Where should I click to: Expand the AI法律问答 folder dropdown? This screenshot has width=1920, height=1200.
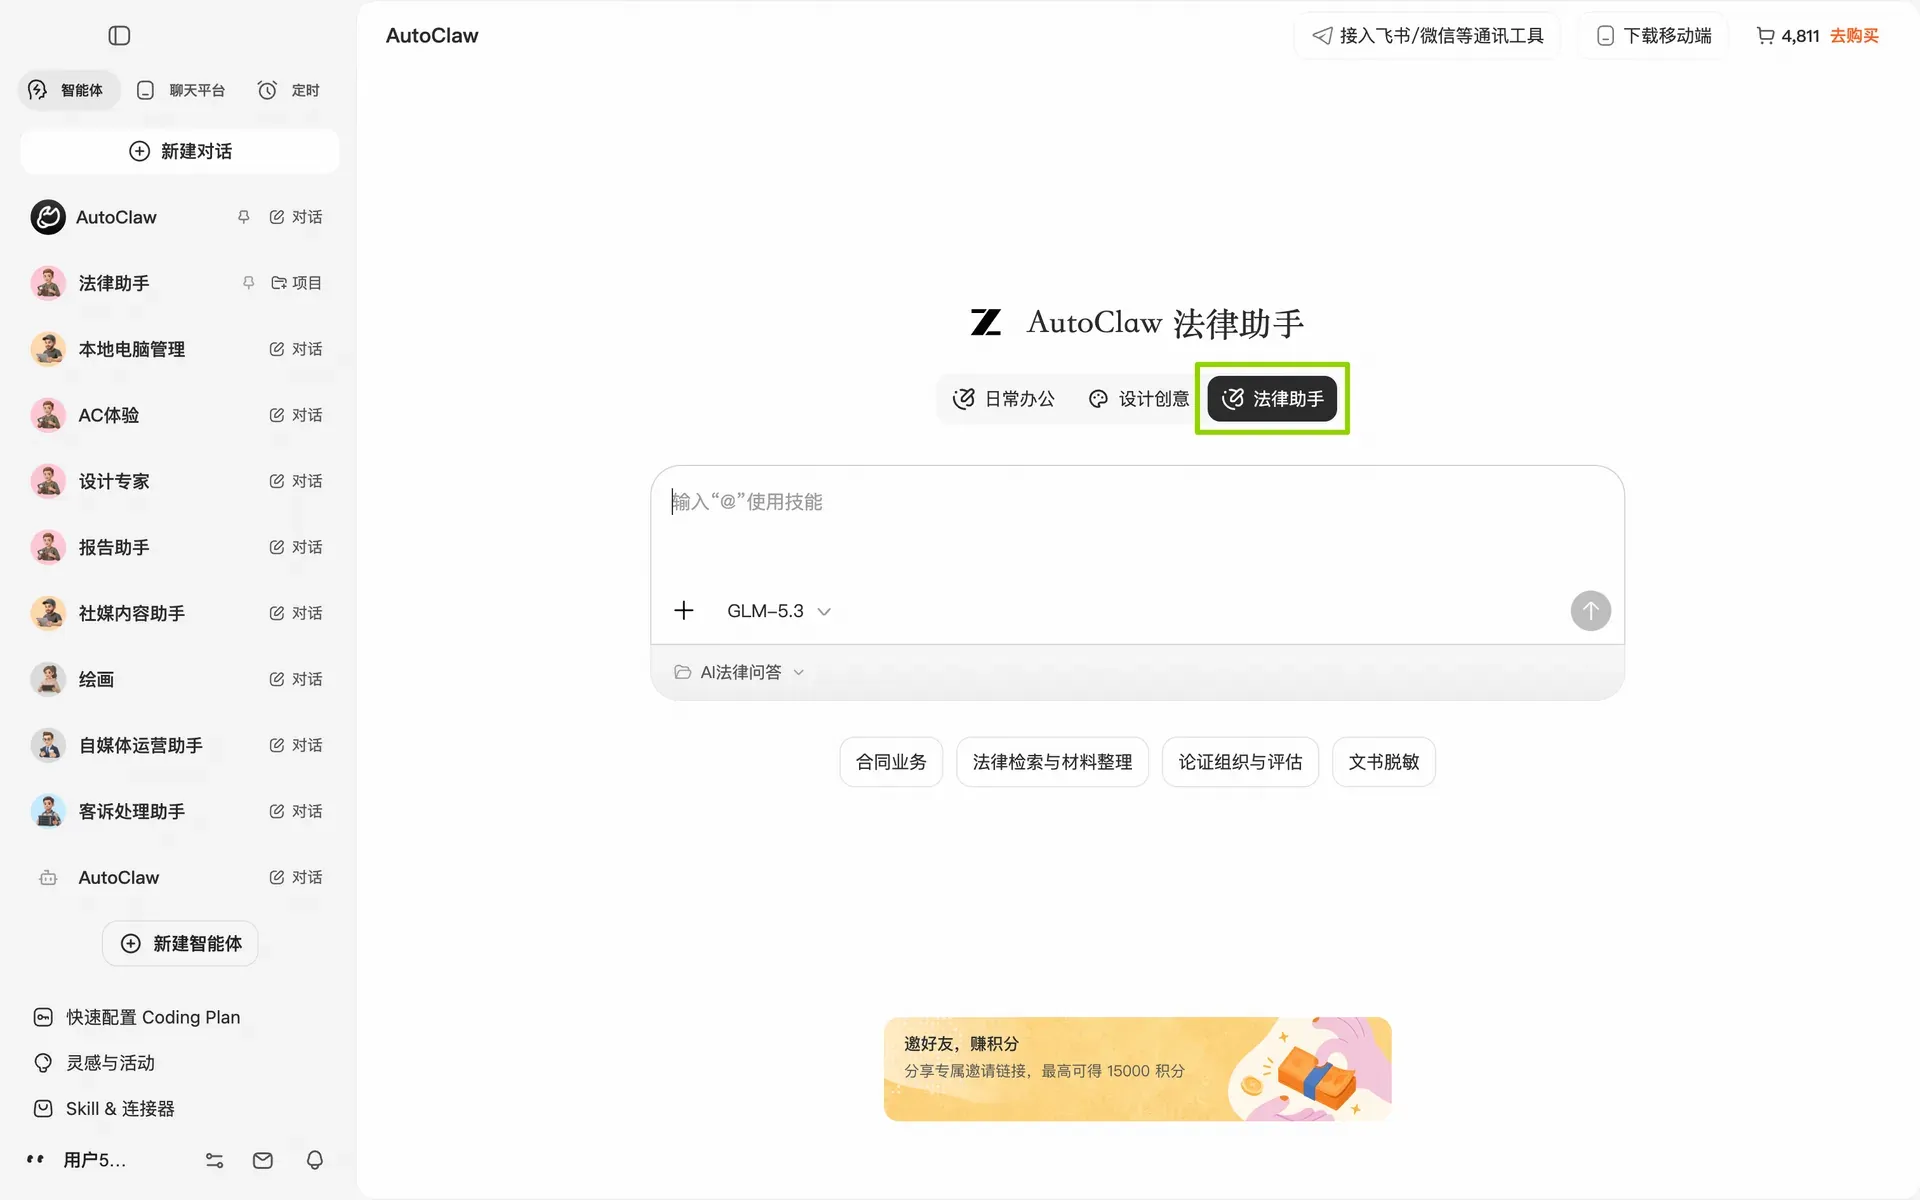(x=740, y=672)
